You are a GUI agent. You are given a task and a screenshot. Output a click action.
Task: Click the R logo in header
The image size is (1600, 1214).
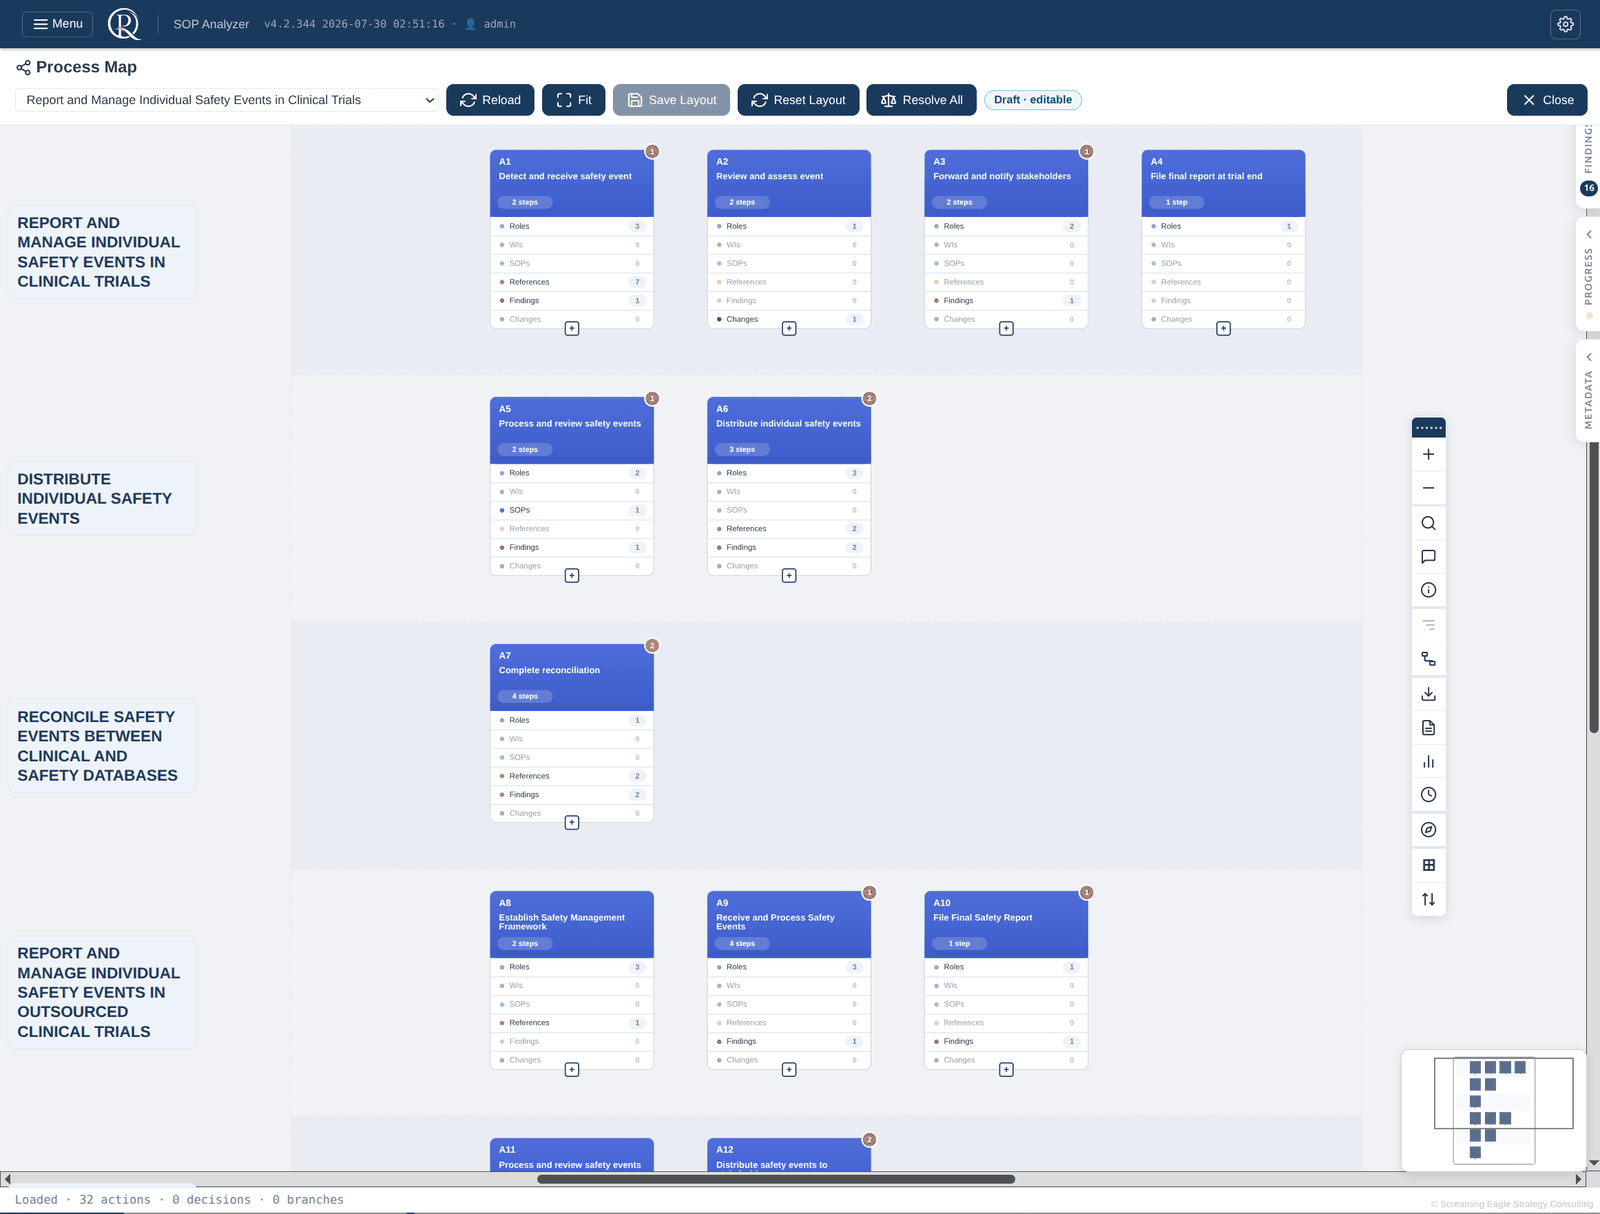124,23
